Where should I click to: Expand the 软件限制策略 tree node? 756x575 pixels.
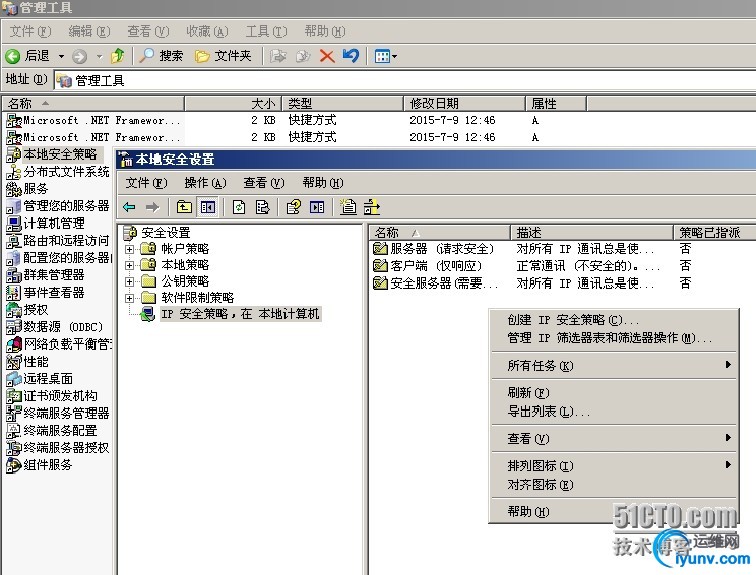(x=129, y=298)
